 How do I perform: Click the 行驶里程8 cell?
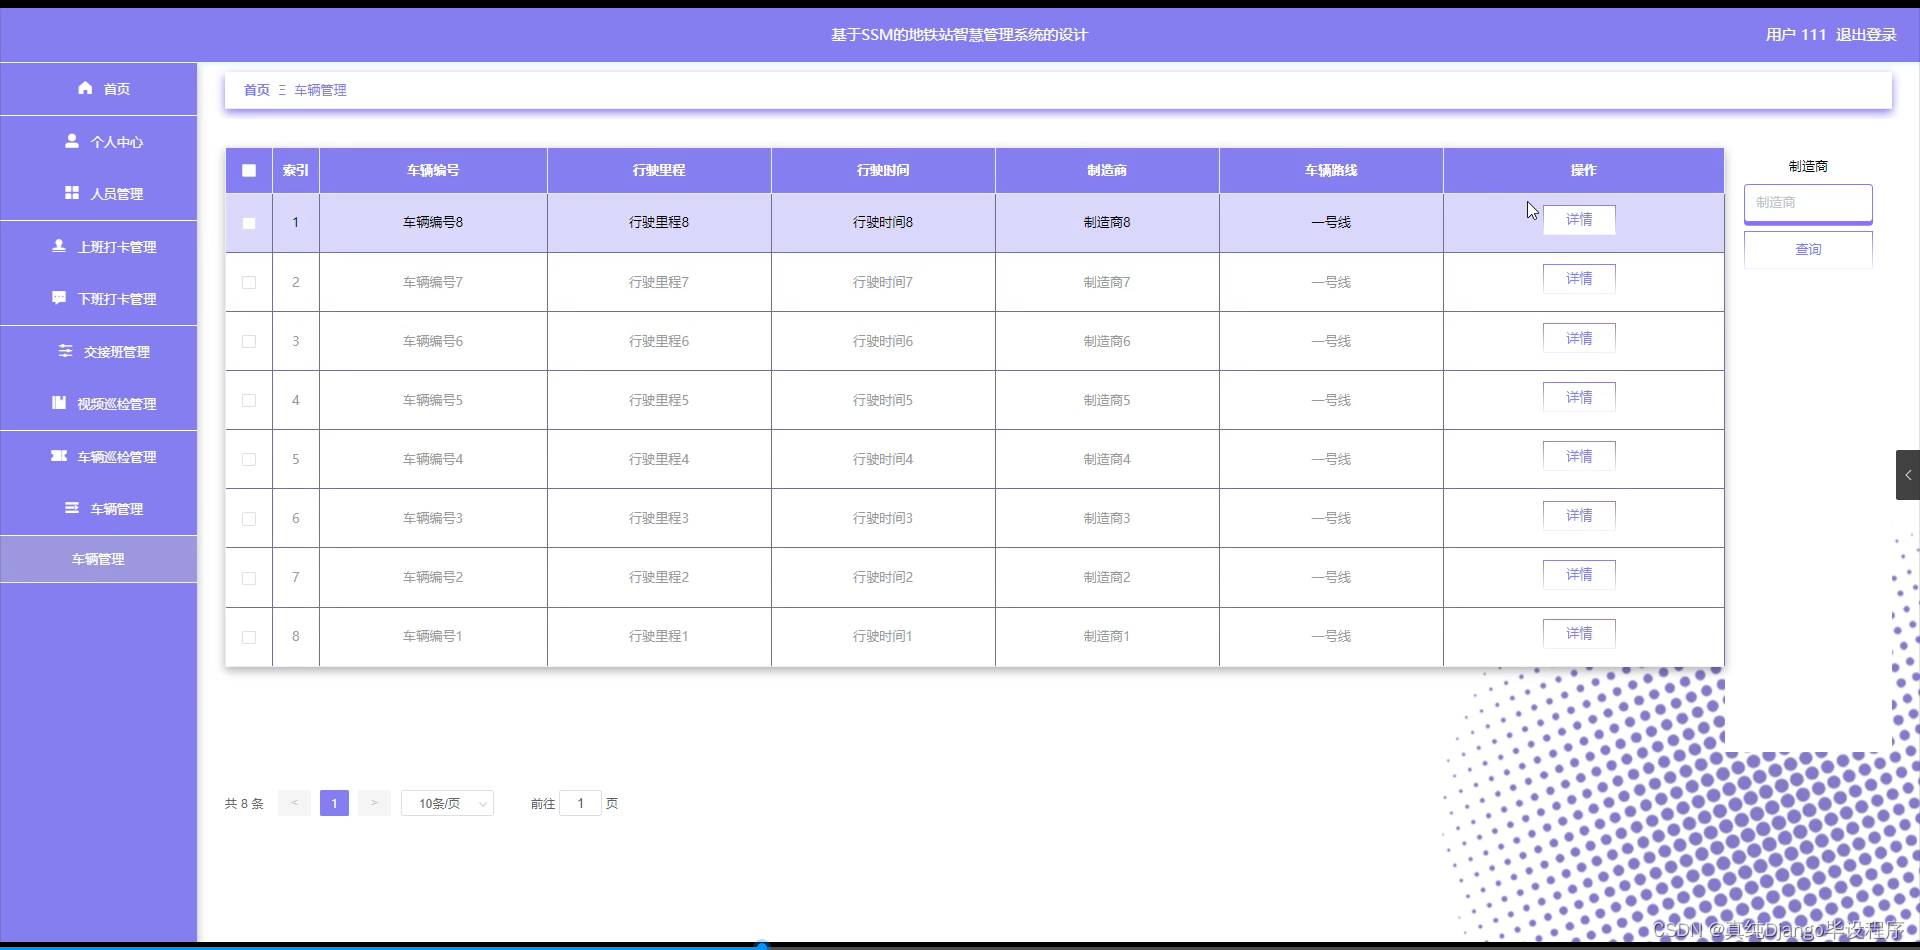click(x=659, y=222)
